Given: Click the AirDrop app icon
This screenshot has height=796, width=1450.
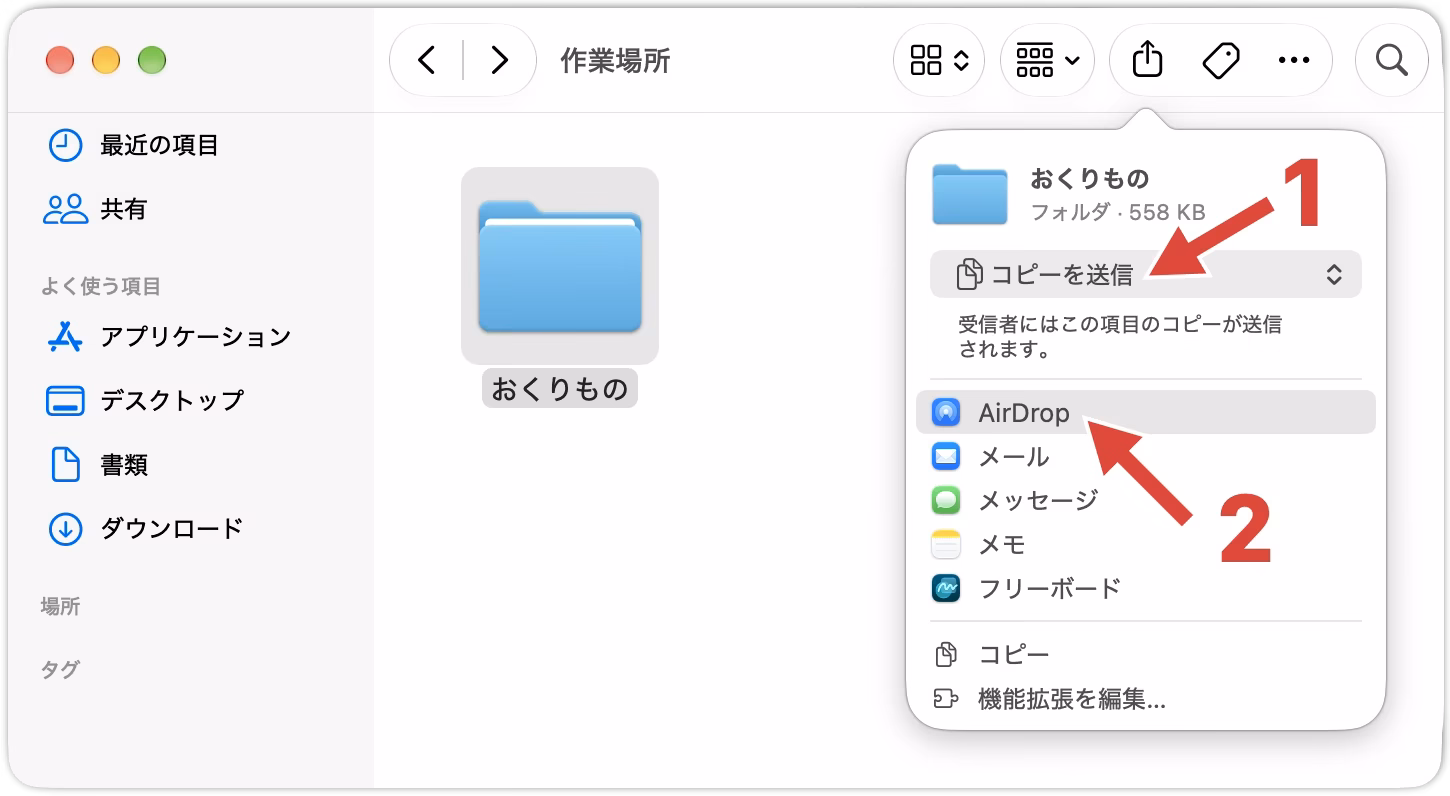Looking at the screenshot, I should 946,413.
